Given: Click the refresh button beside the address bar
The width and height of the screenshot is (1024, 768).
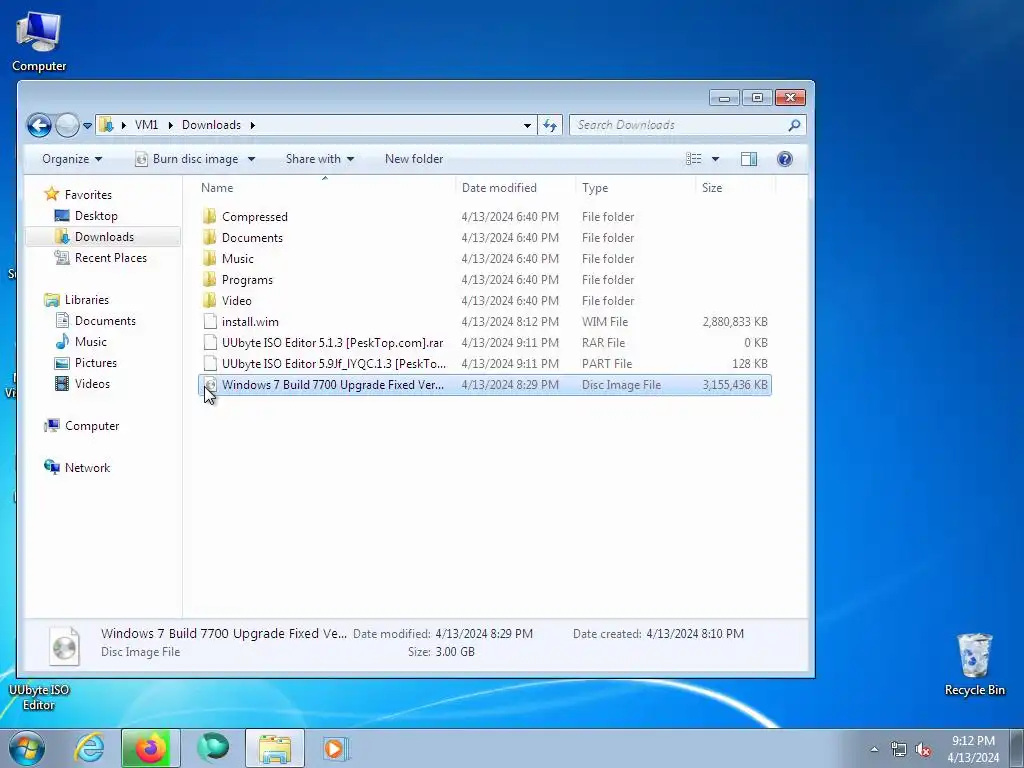Looking at the screenshot, I should 550,125.
